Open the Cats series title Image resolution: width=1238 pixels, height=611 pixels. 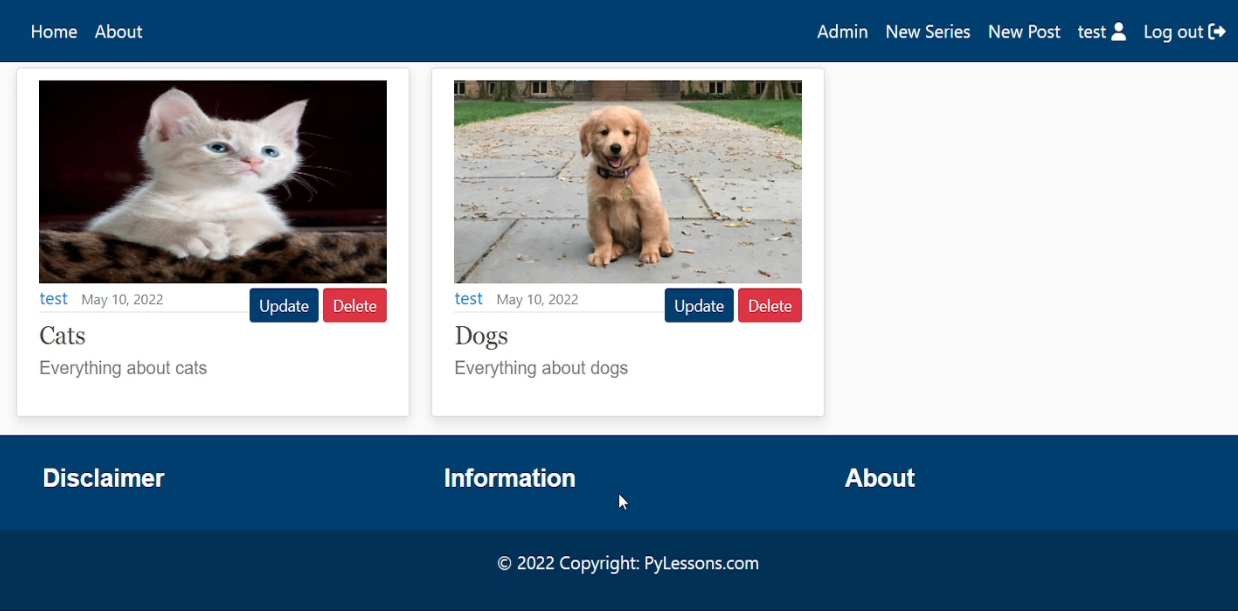click(x=62, y=336)
